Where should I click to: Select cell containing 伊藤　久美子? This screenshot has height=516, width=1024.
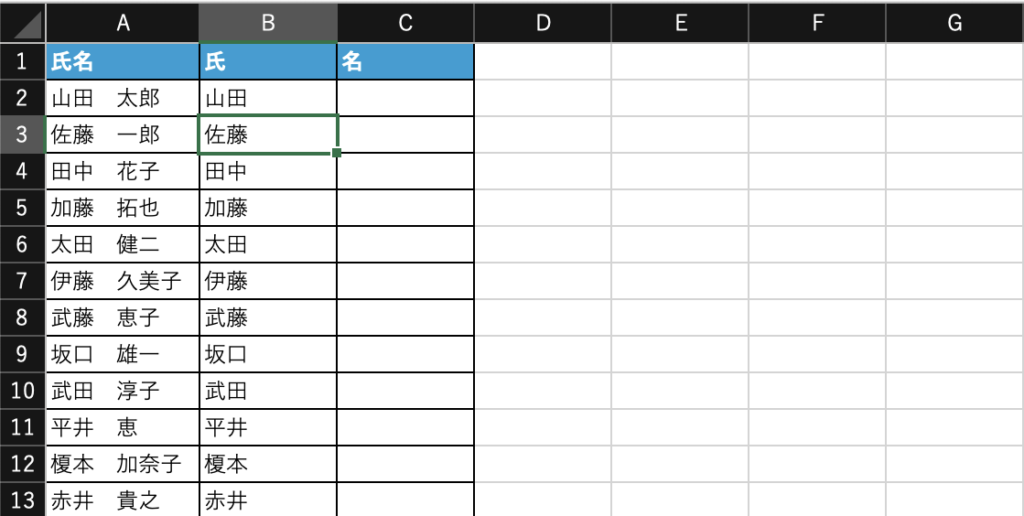click(123, 281)
